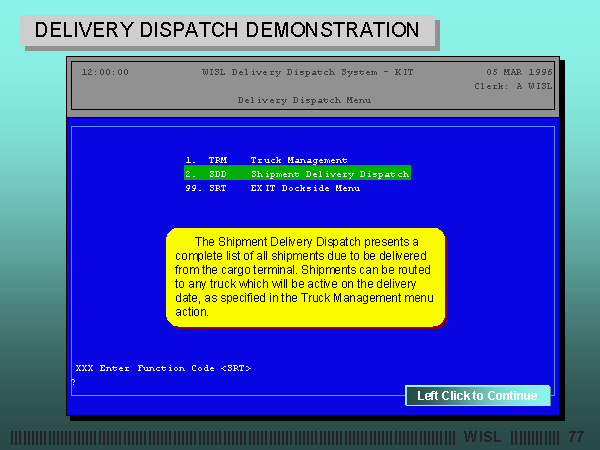Select menu item 1 TRM Truck Management

(266, 160)
